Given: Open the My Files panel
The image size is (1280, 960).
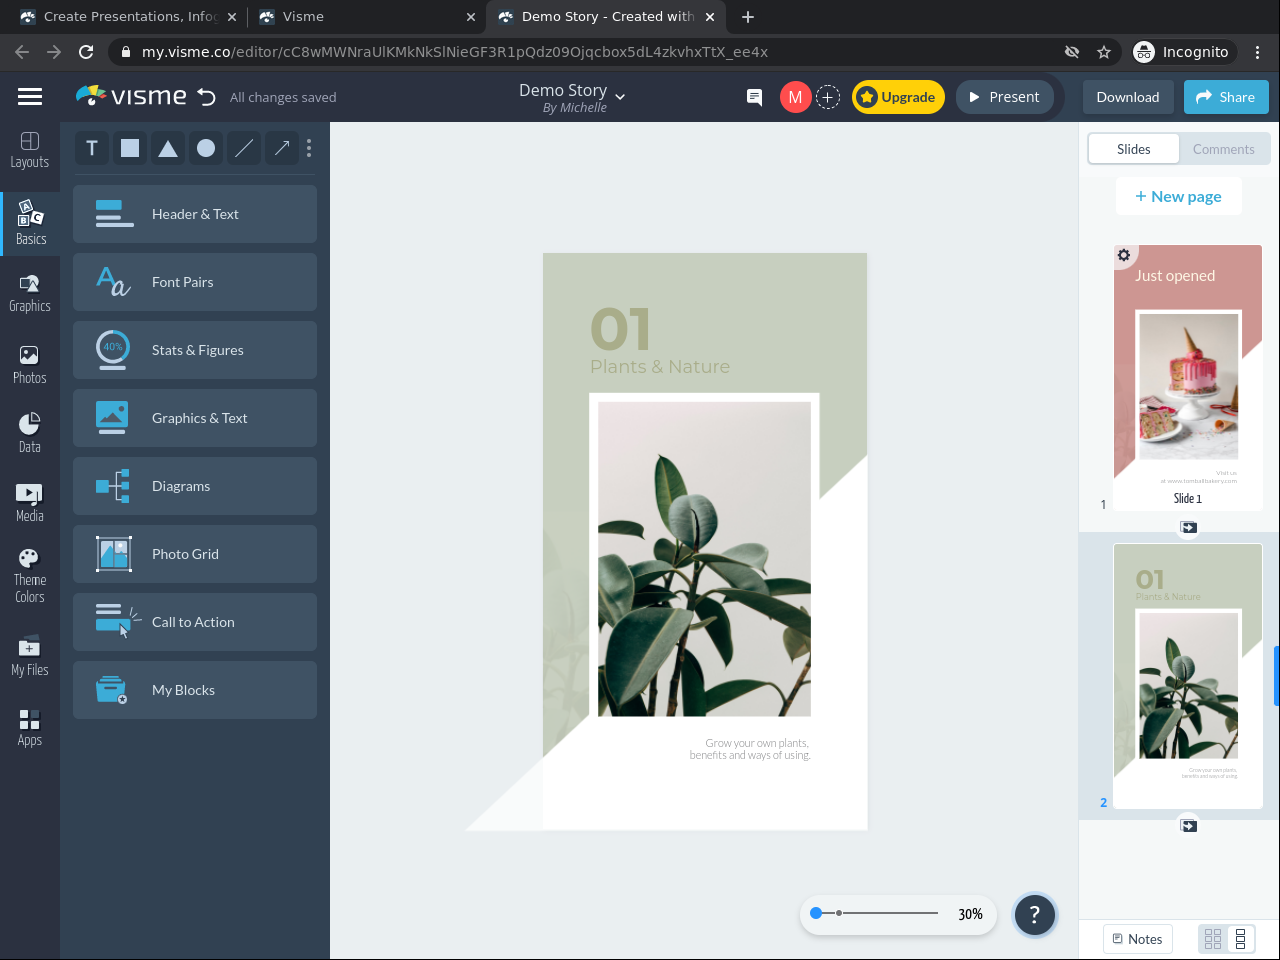Looking at the screenshot, I should coord(30,657).
